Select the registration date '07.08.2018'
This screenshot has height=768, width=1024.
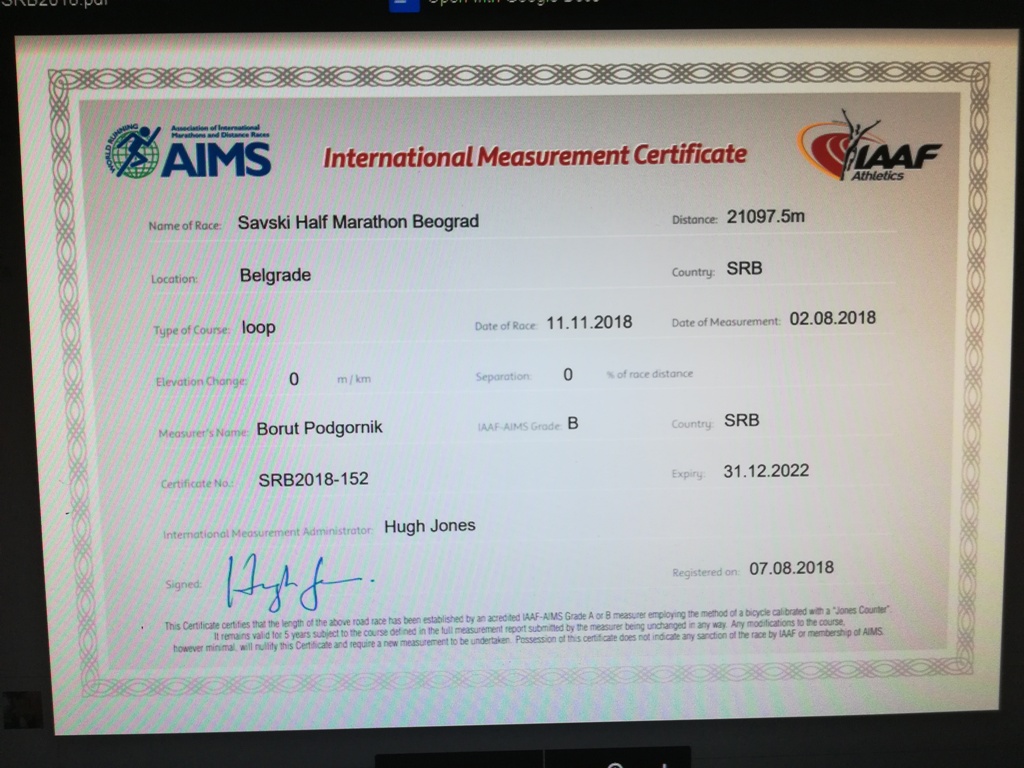pos(792,568)
